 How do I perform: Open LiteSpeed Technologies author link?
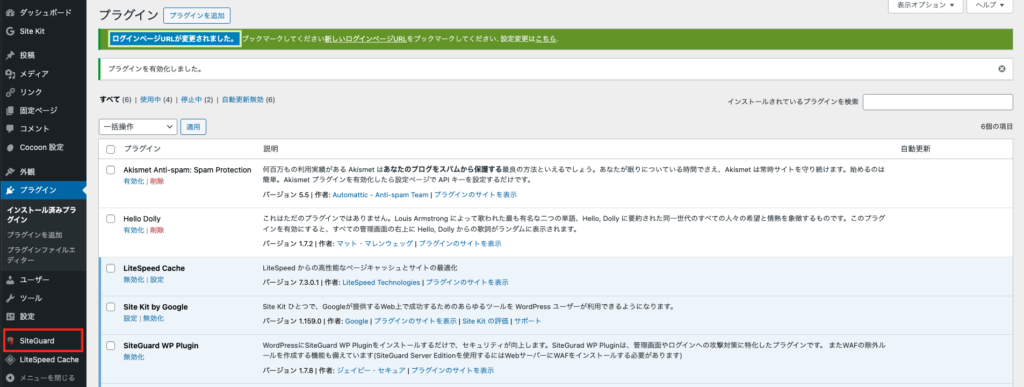[381, 283]
